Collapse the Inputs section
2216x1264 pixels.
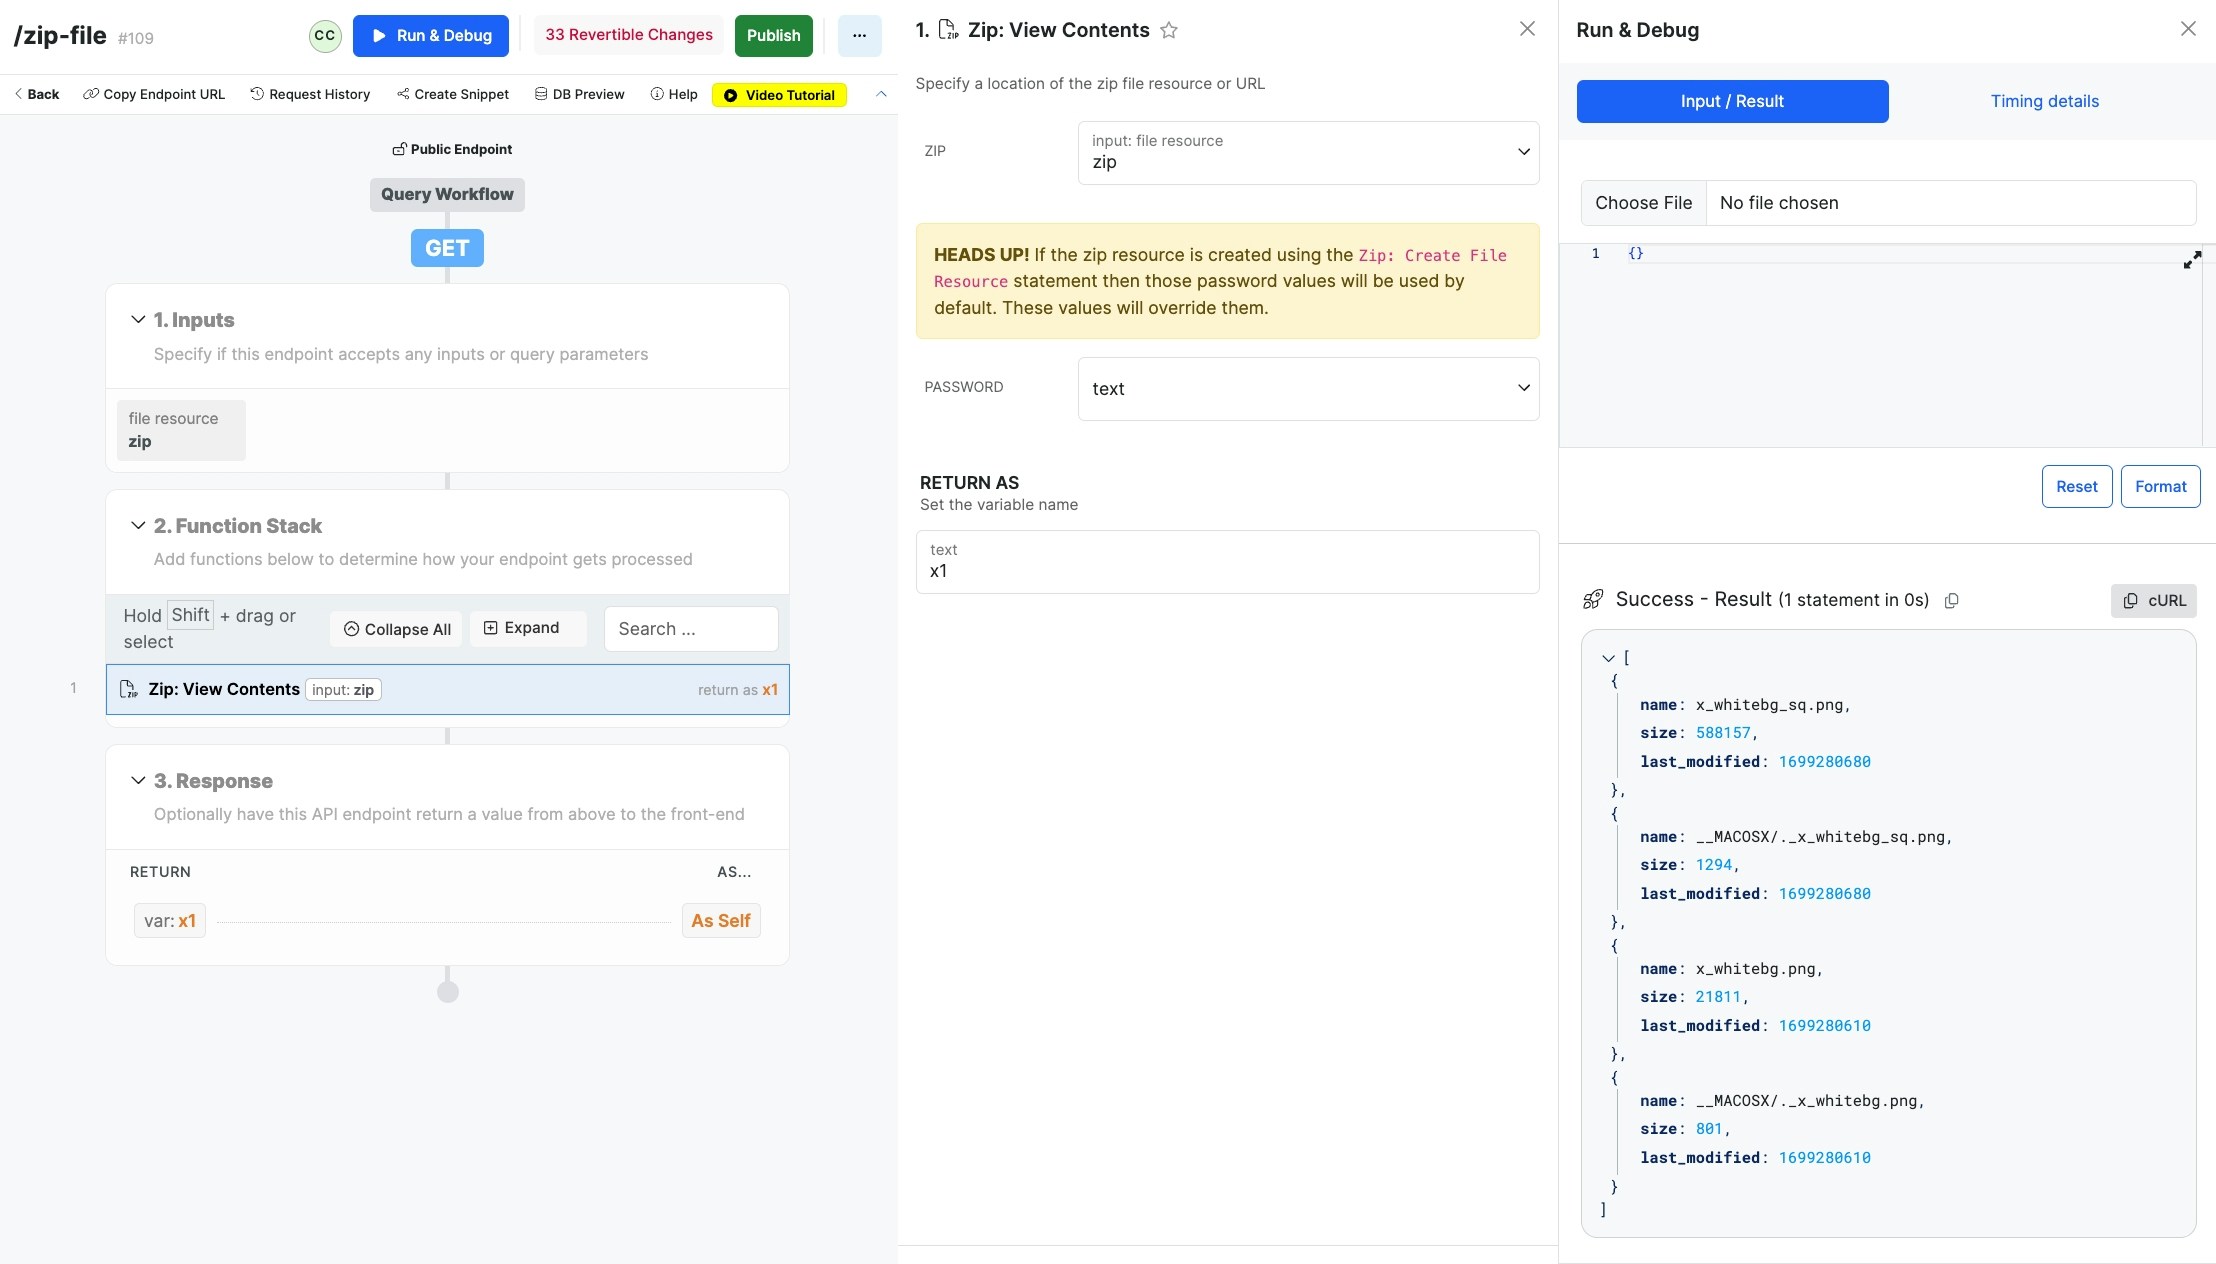click(x=138, y=320)
